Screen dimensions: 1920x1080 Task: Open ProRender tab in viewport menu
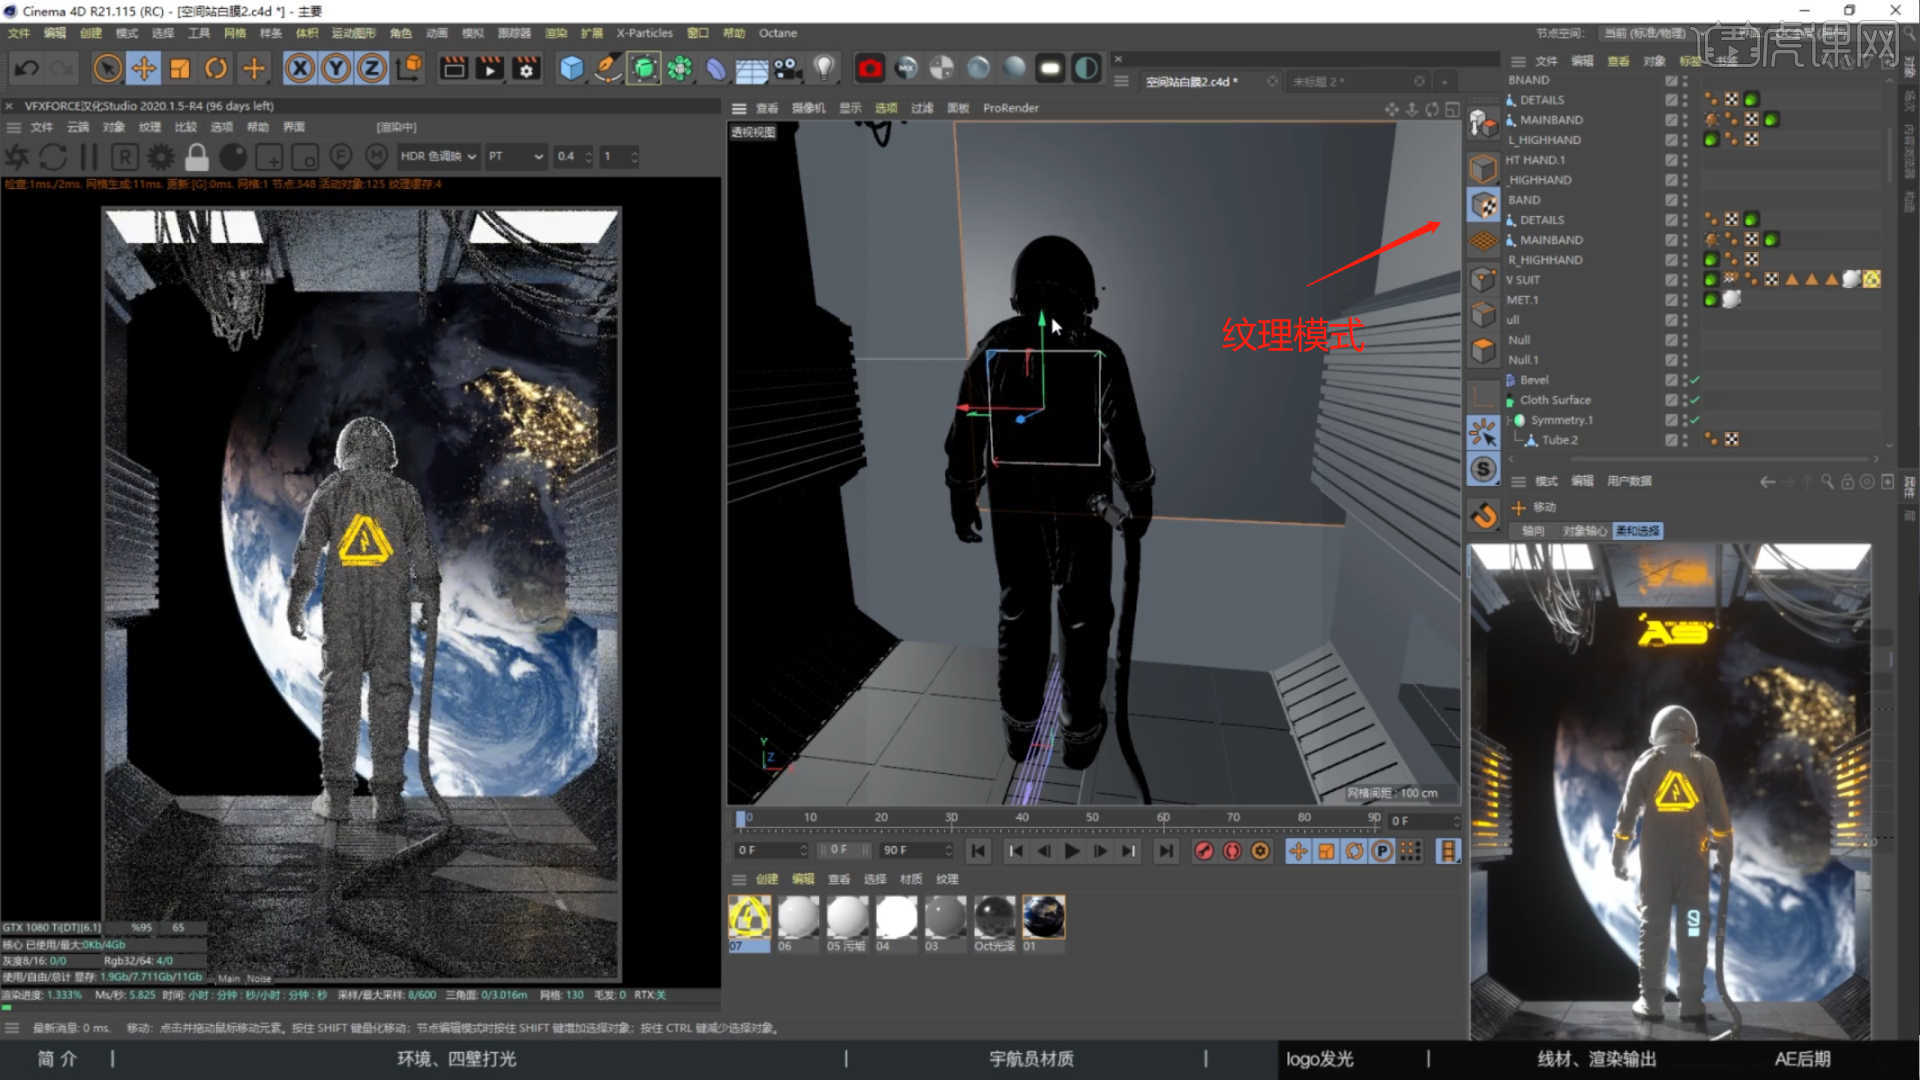tap(1010, 108)
